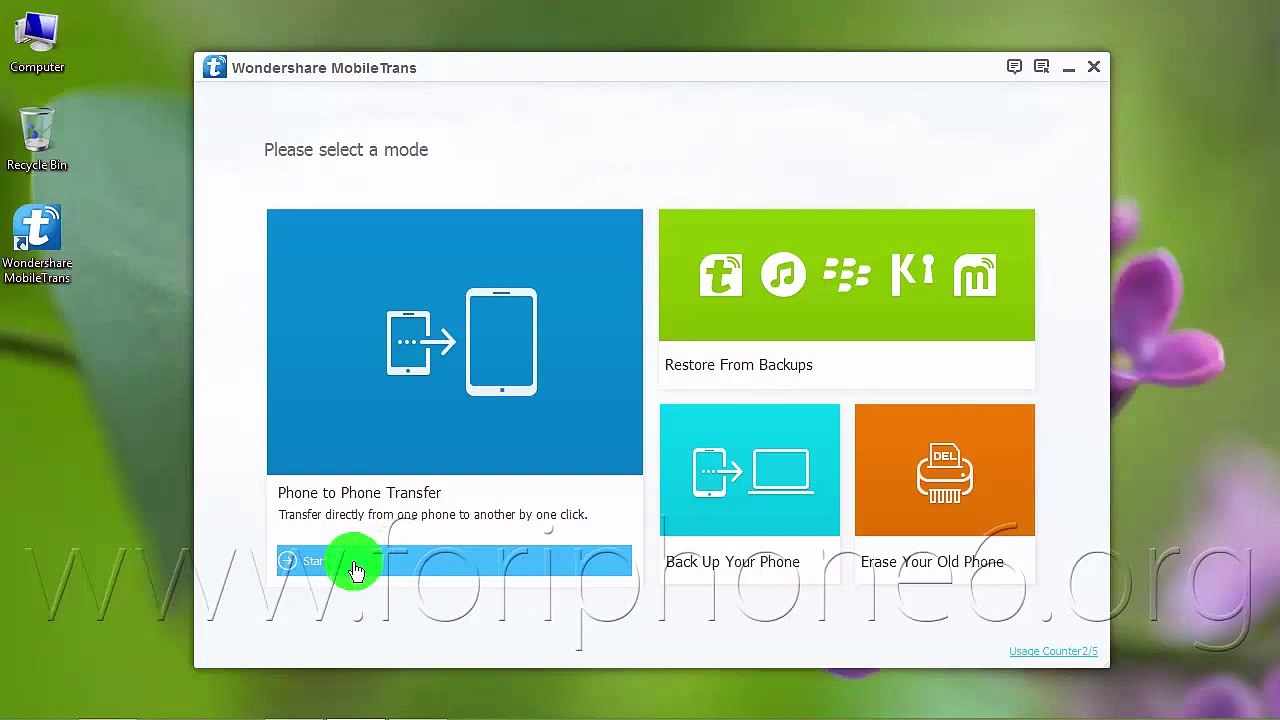Click the 'Transfer directly from one phone' description
The width and height of the screenshot is (1280, 720).
[433, 515]
